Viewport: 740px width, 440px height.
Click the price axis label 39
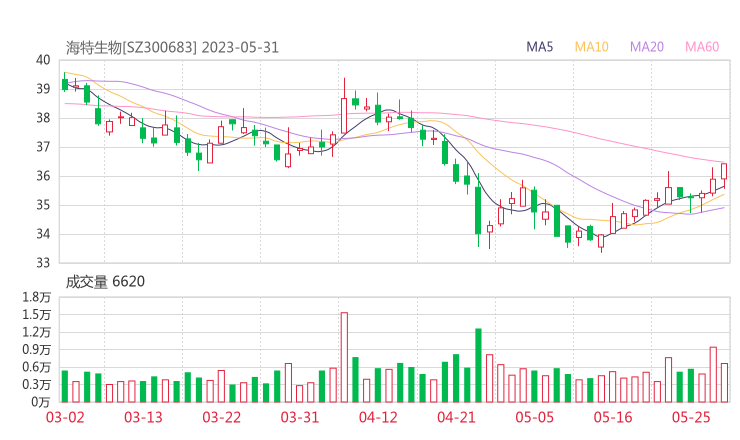(43, 89)
